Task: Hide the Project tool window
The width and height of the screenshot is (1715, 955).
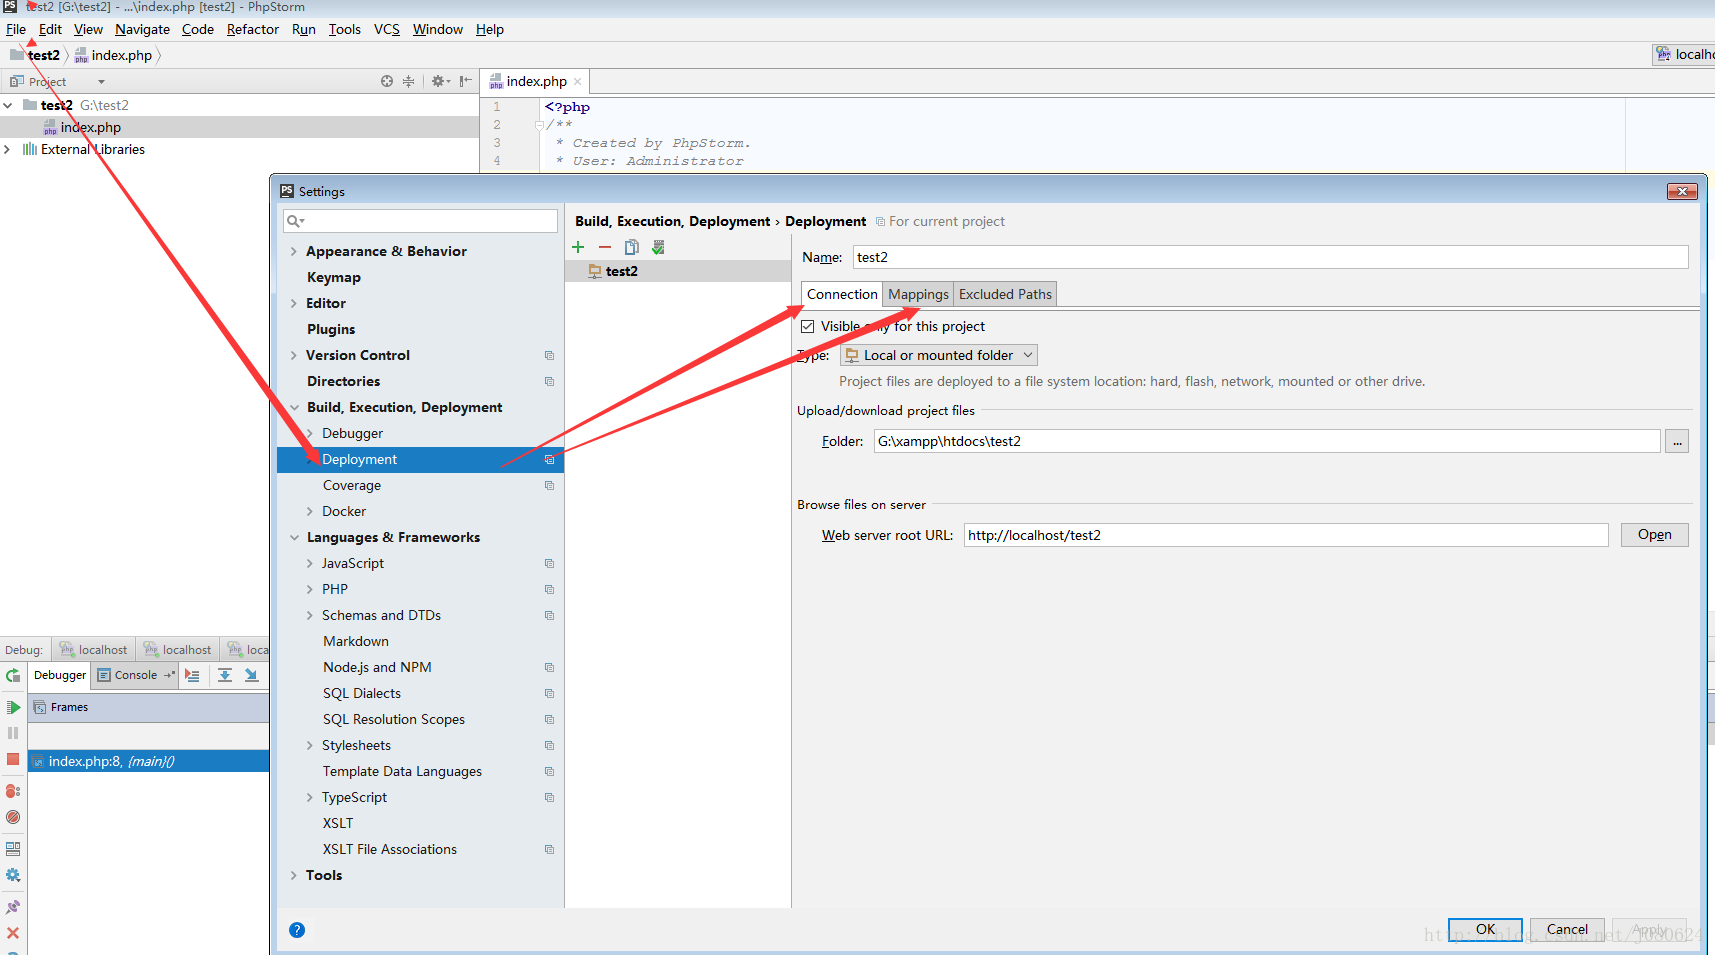Action: 466,81
